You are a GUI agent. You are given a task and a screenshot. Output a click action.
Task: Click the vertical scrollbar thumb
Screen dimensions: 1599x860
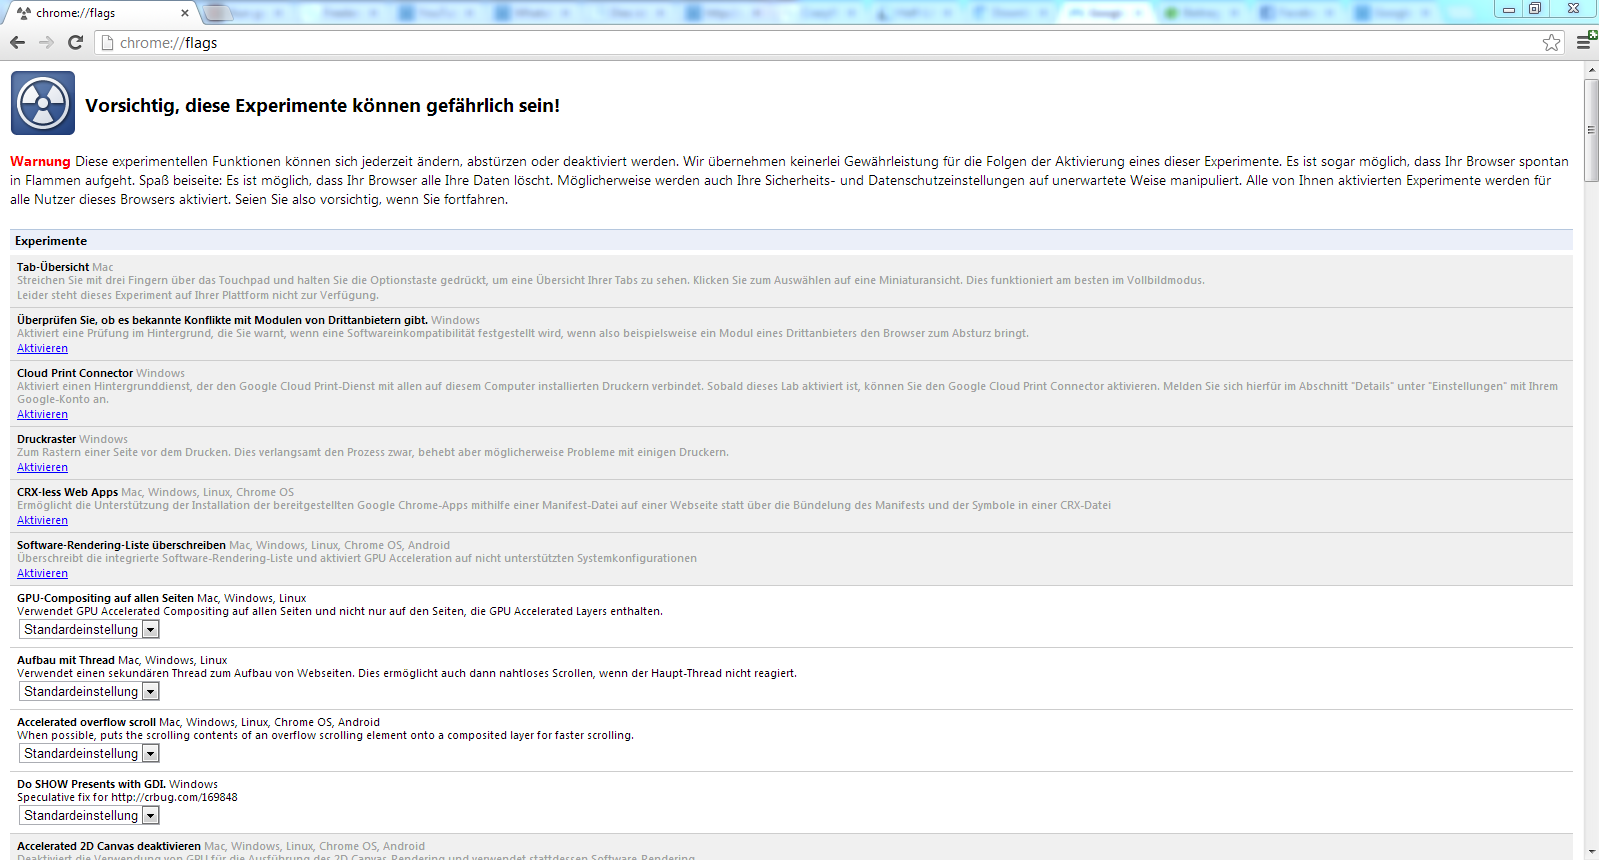[x=1591, y=130]
